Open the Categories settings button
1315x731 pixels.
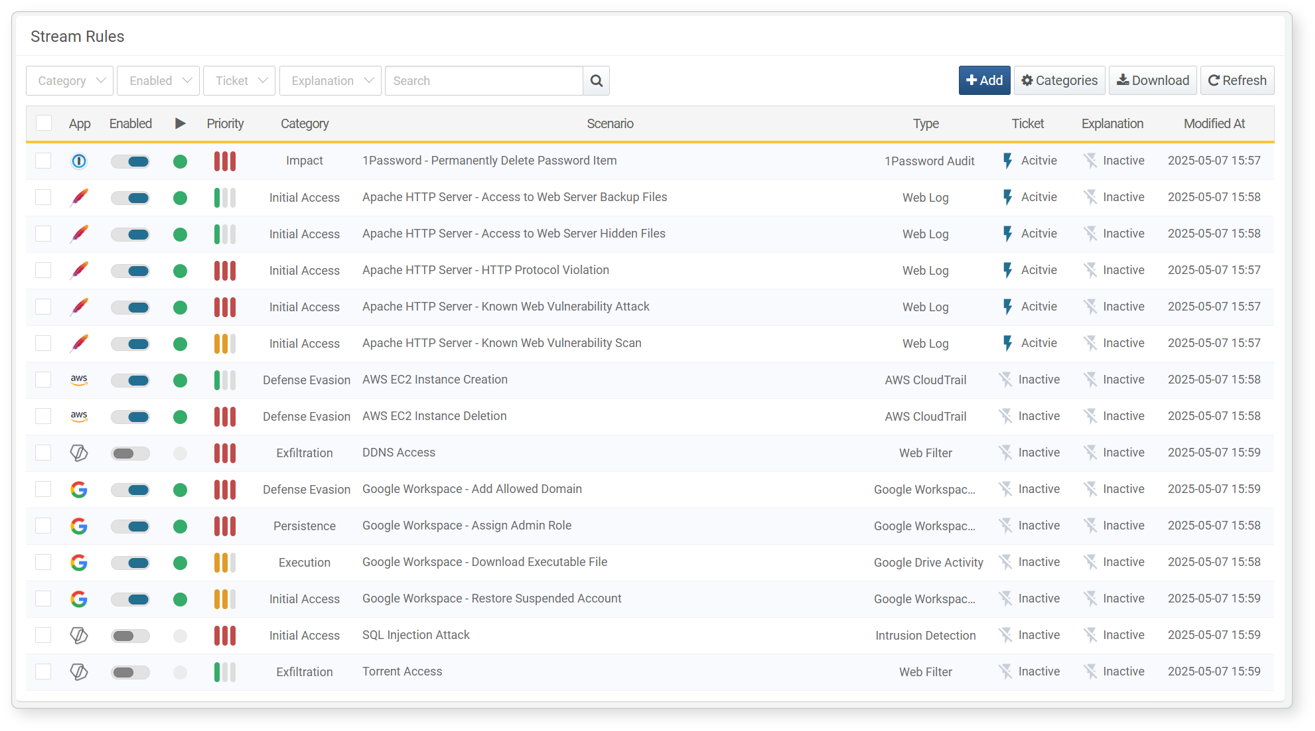point(1059,81)
